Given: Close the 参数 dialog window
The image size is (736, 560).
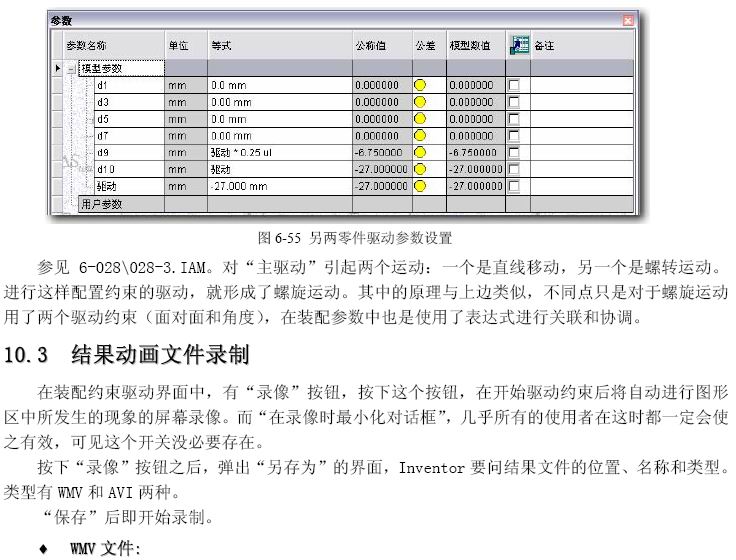Looking at the screenshot, I should pyautogui.click(x=628, y=20).
